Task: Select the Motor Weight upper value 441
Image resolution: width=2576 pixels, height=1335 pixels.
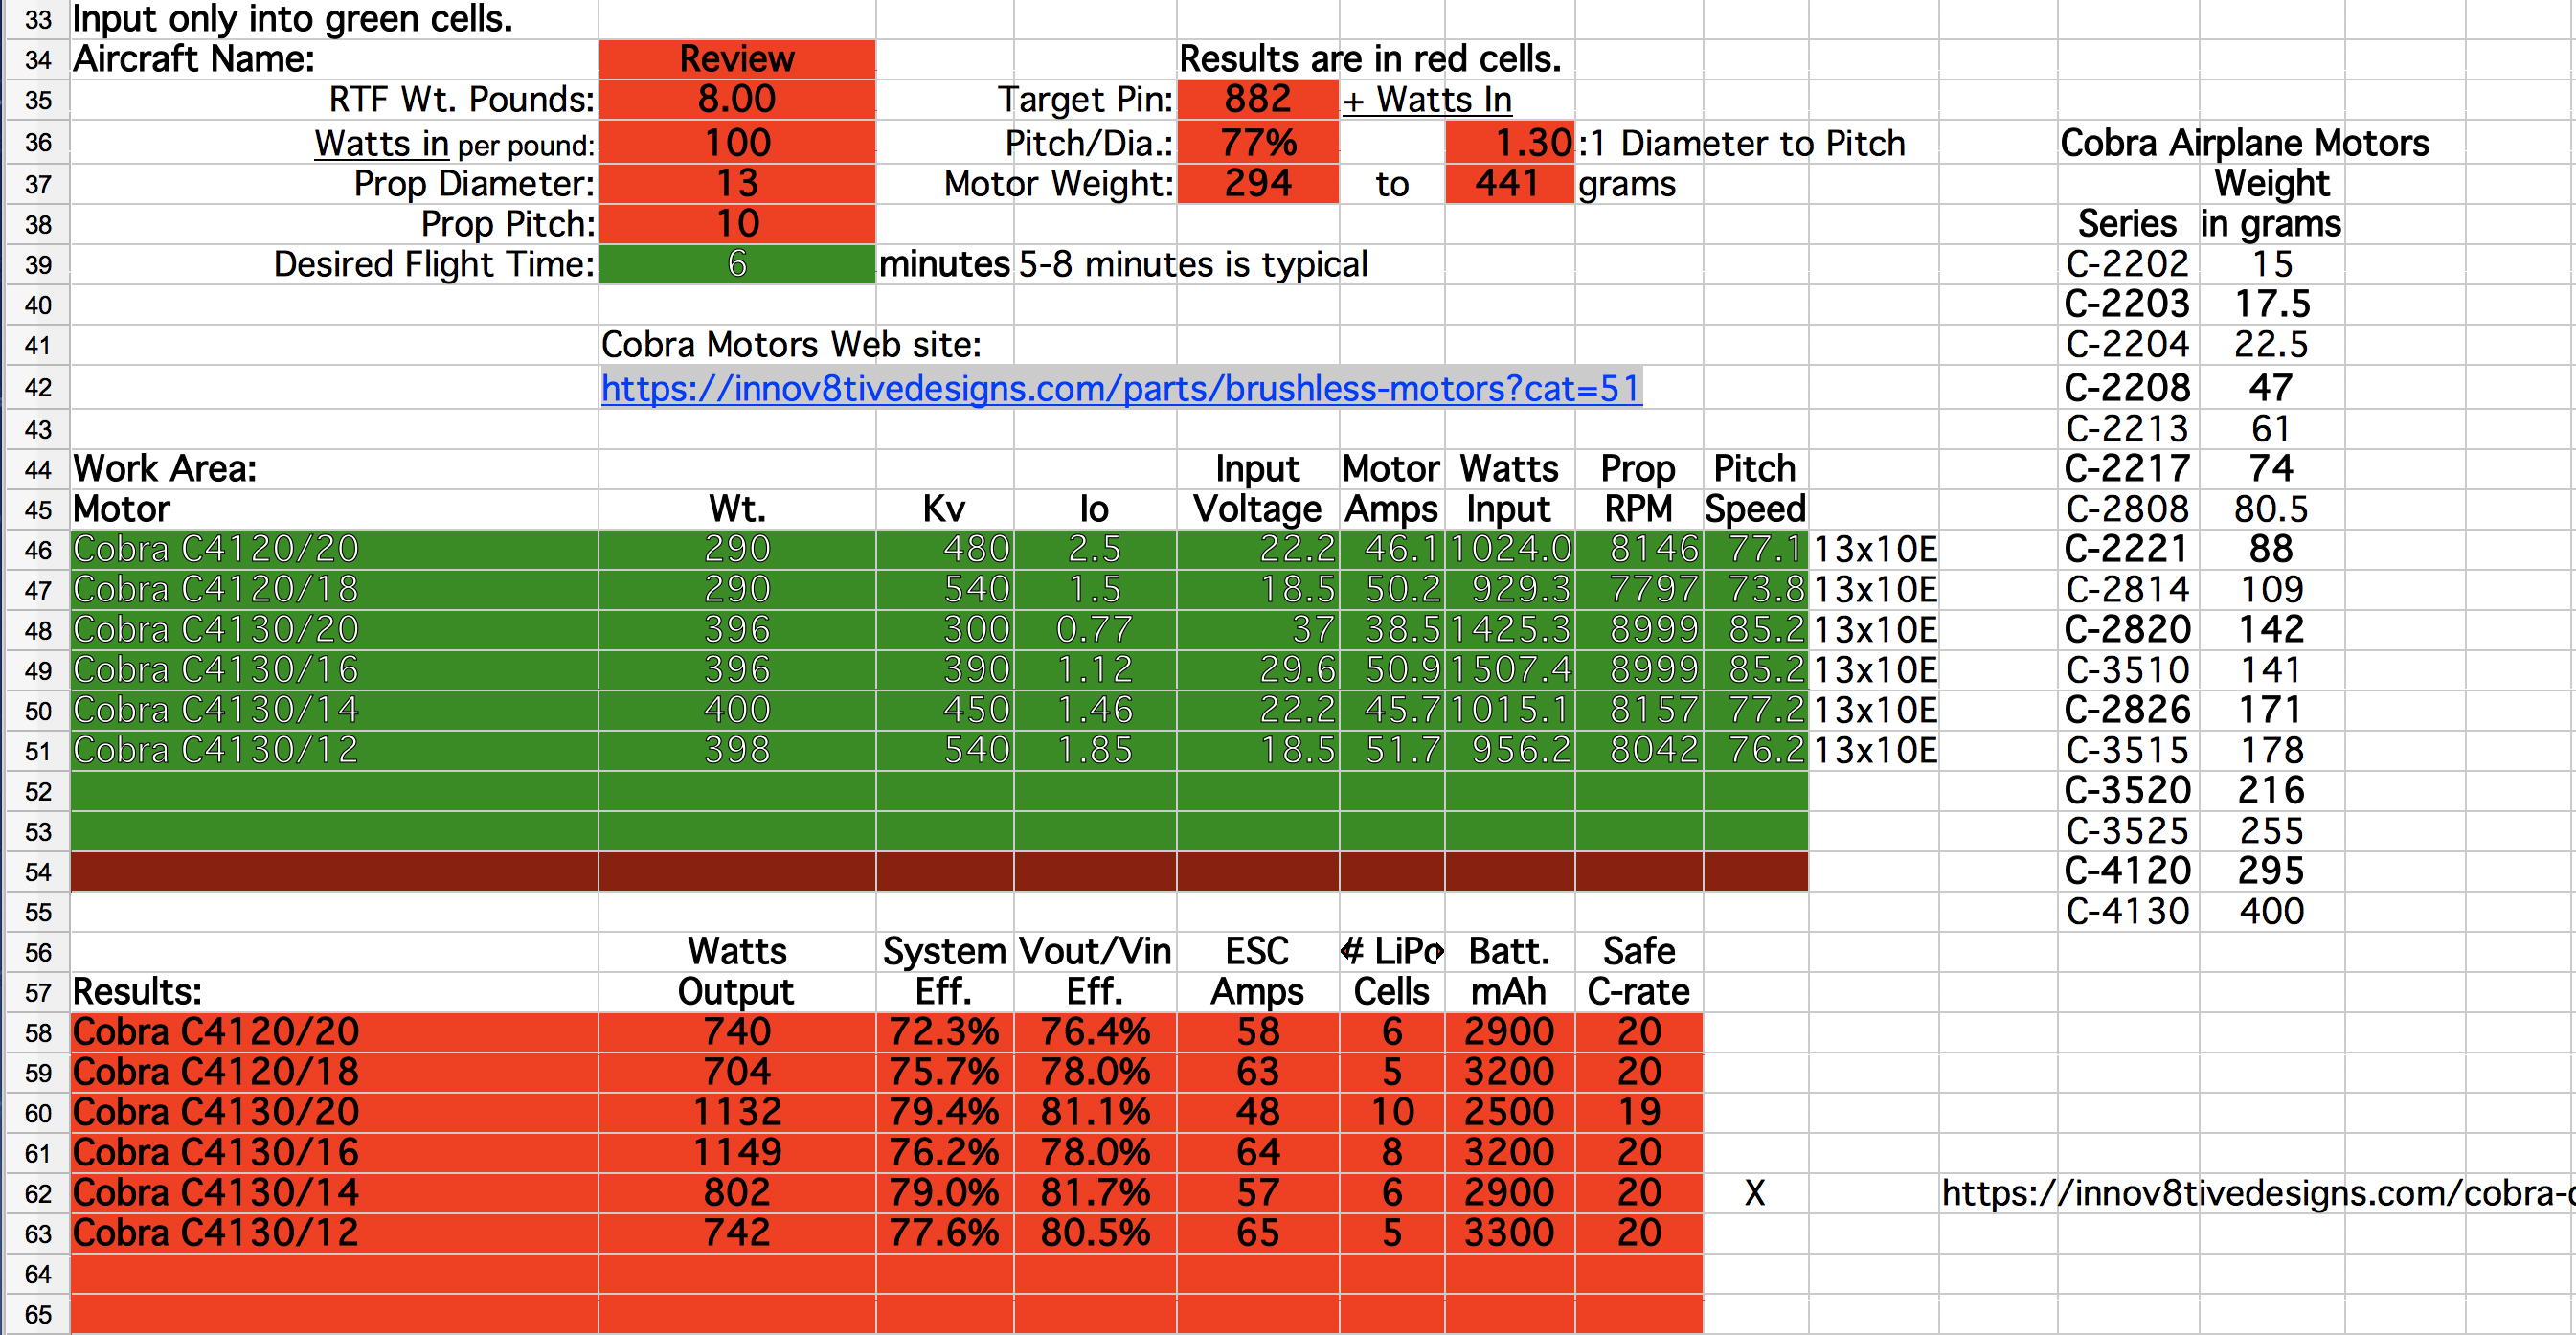Action: pyautogui.click(x=1509, y=183)
